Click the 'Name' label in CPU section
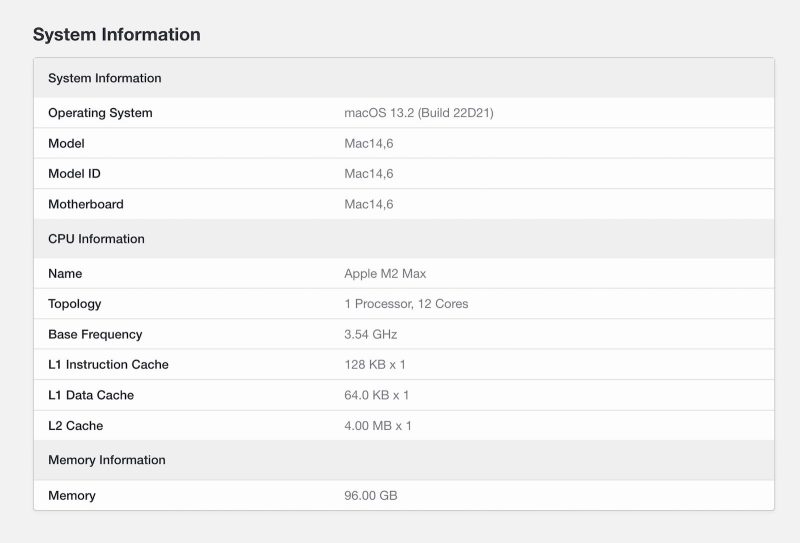 (x=65, y=274)
